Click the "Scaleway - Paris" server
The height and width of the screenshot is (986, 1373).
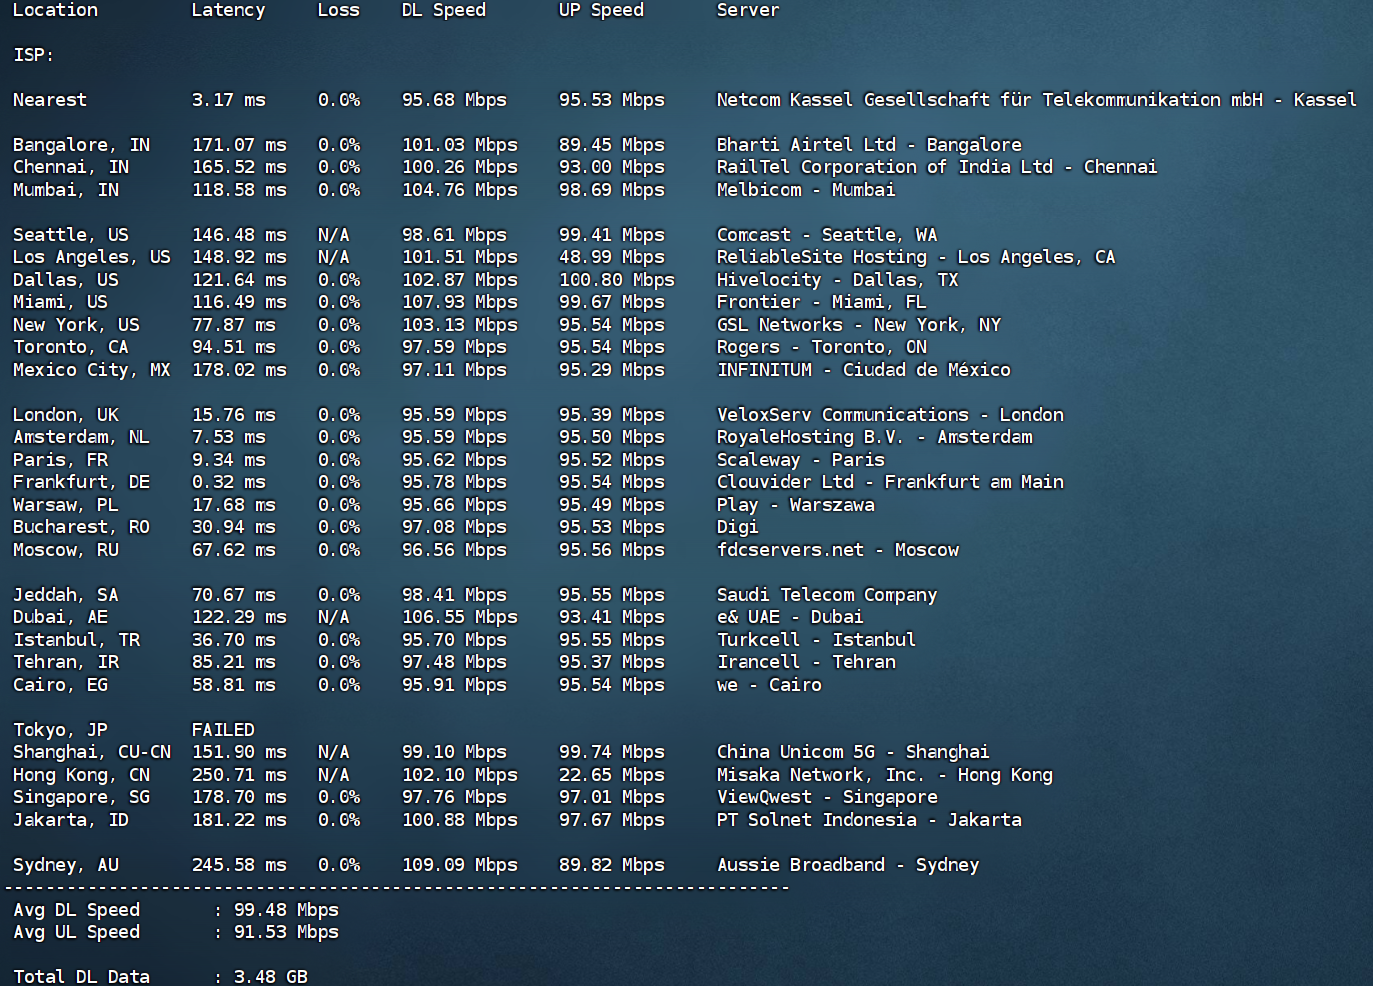pyautogui.click(x=801, y=460)
